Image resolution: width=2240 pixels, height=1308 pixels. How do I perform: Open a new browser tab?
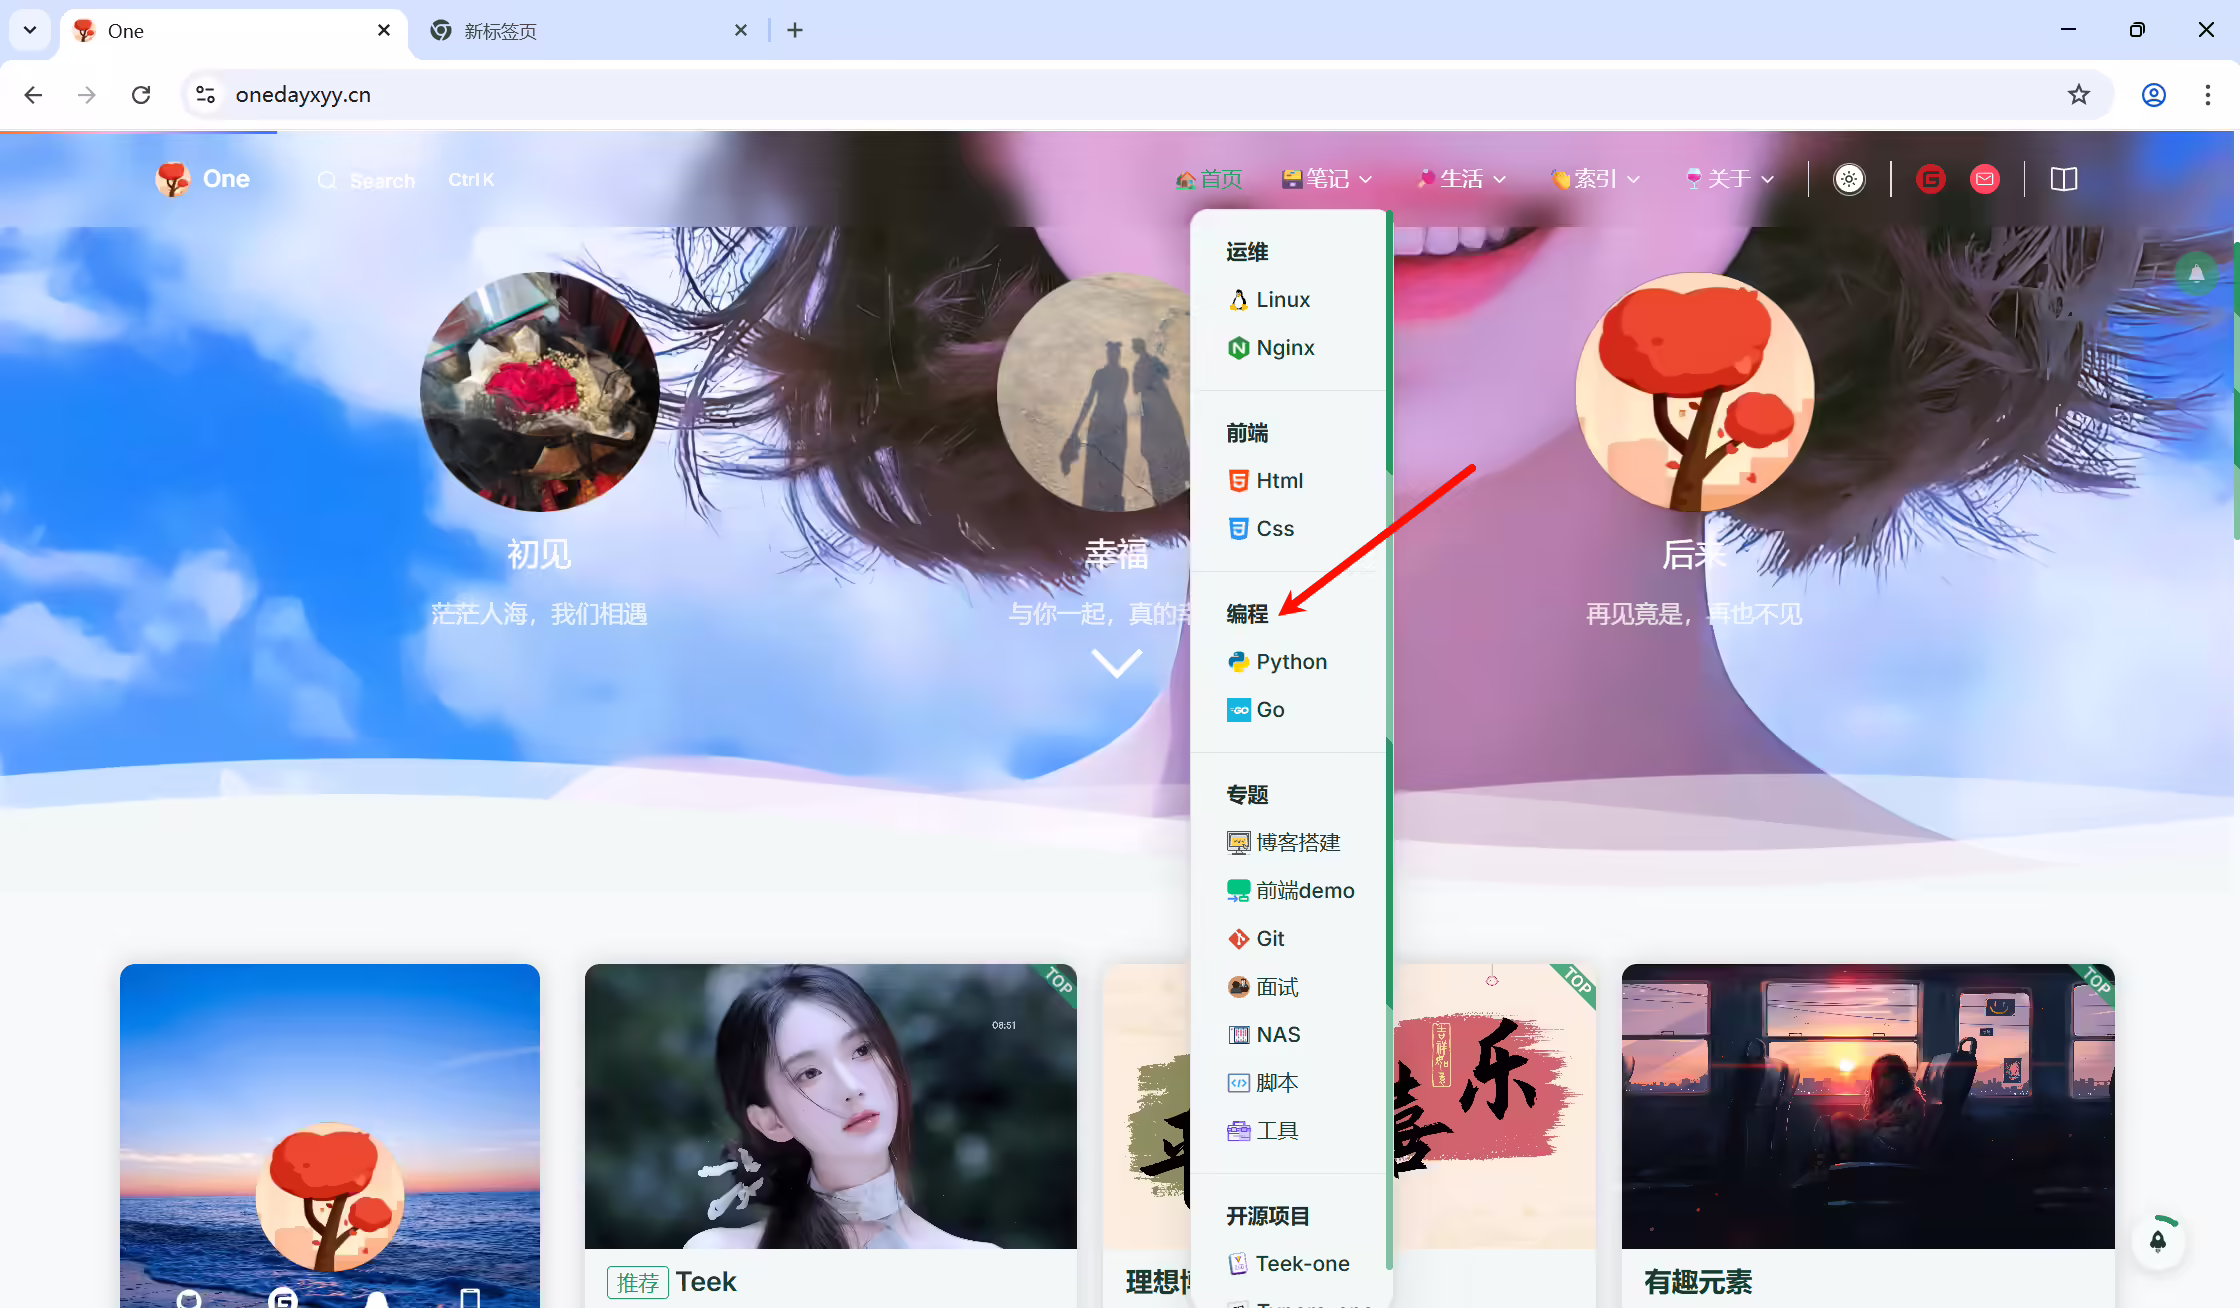pyautogui.click(x=795, y=30)
